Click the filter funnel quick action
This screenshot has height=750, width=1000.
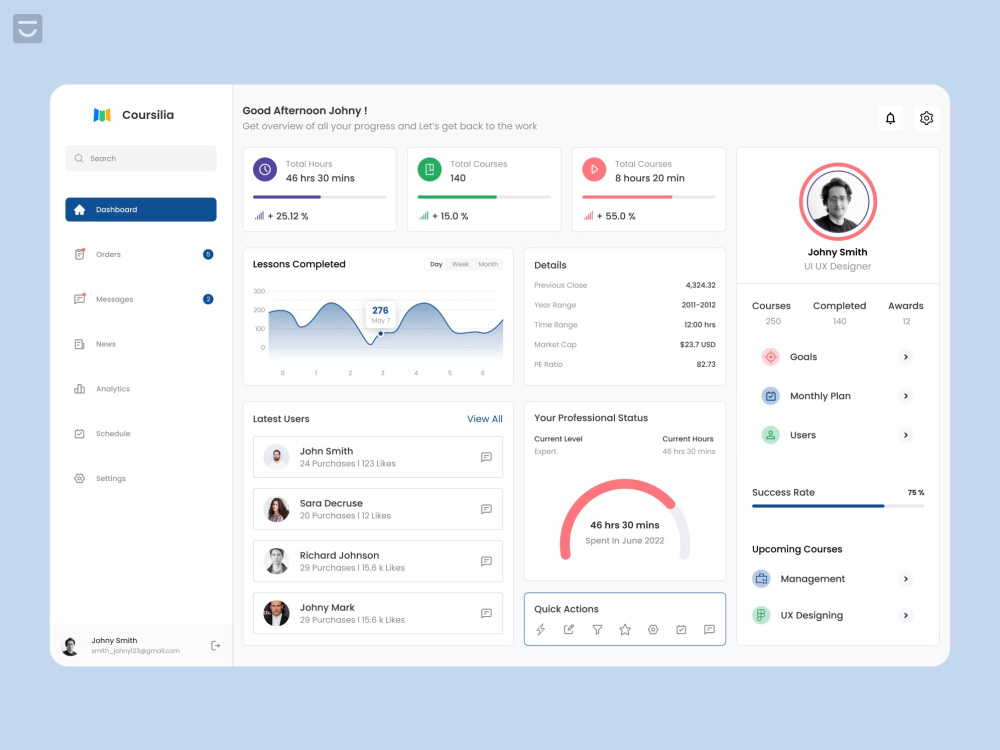(597, 629)
